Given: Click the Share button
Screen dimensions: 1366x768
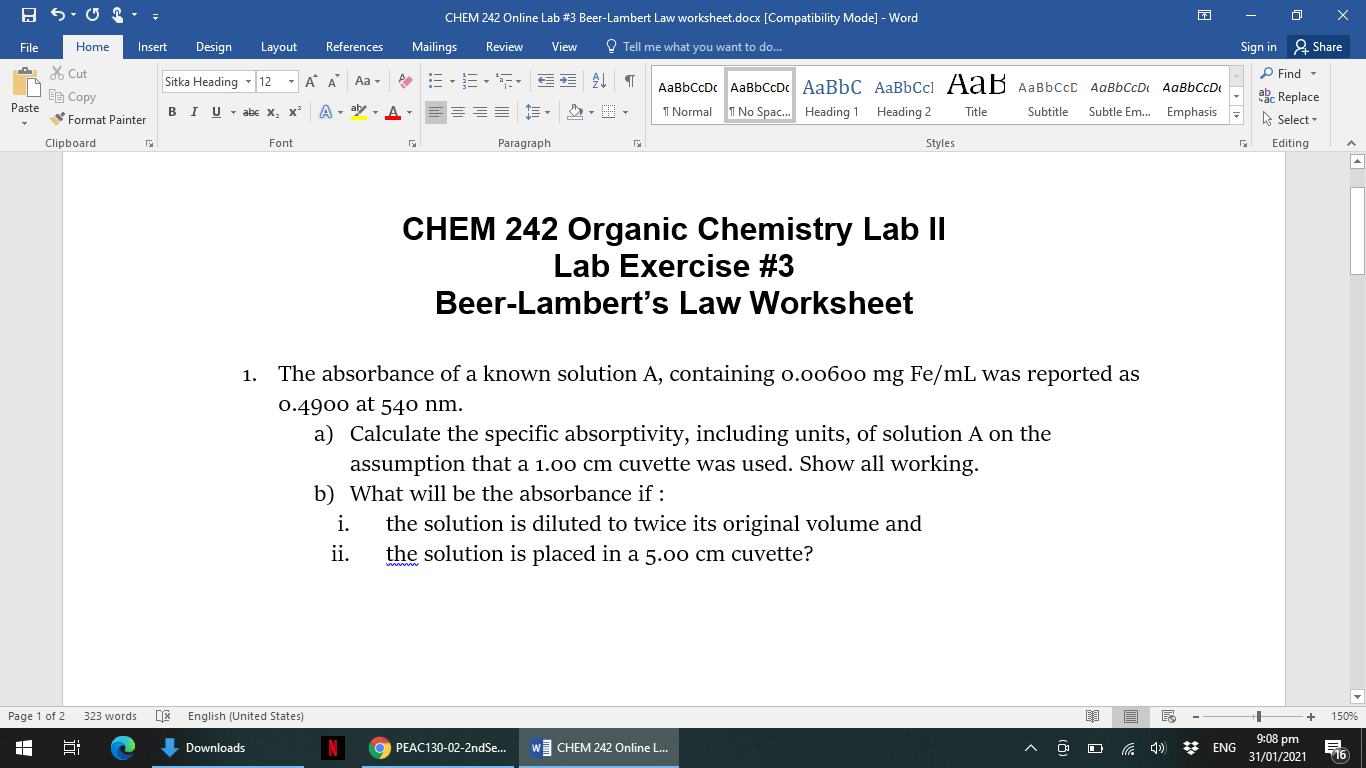Looking at the screenshot, I should tap(1318, 46).
